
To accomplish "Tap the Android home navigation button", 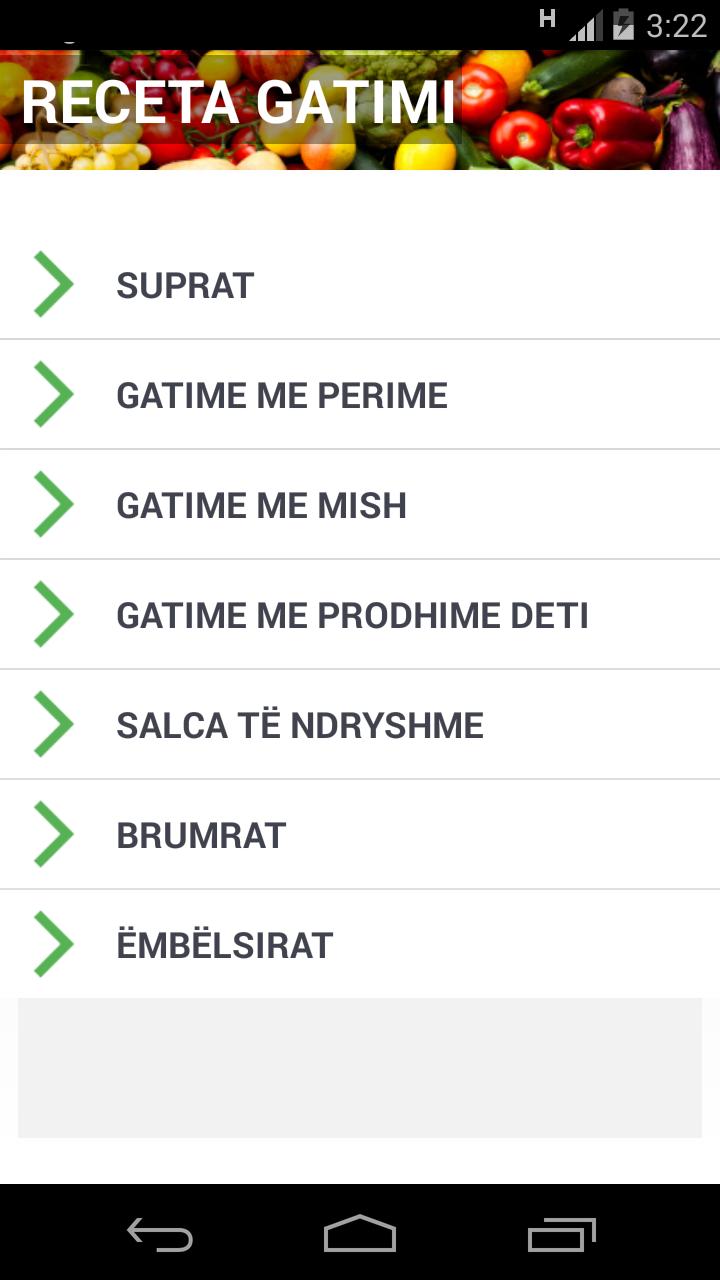I will pyautogui.click(x=360, y=1234).
